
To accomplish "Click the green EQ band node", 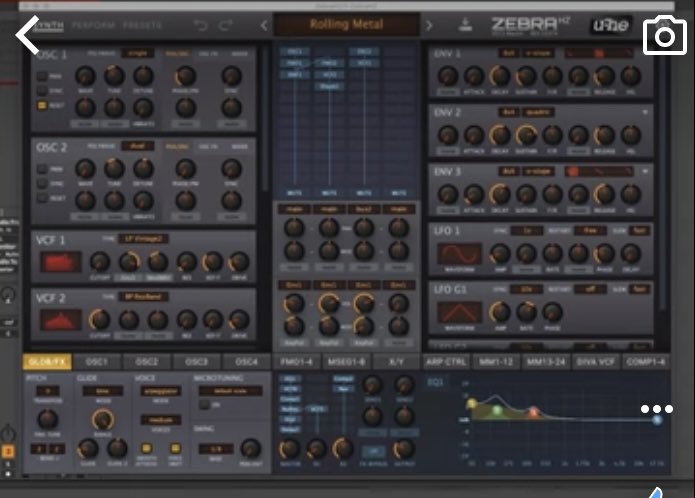I will (497, 410).
